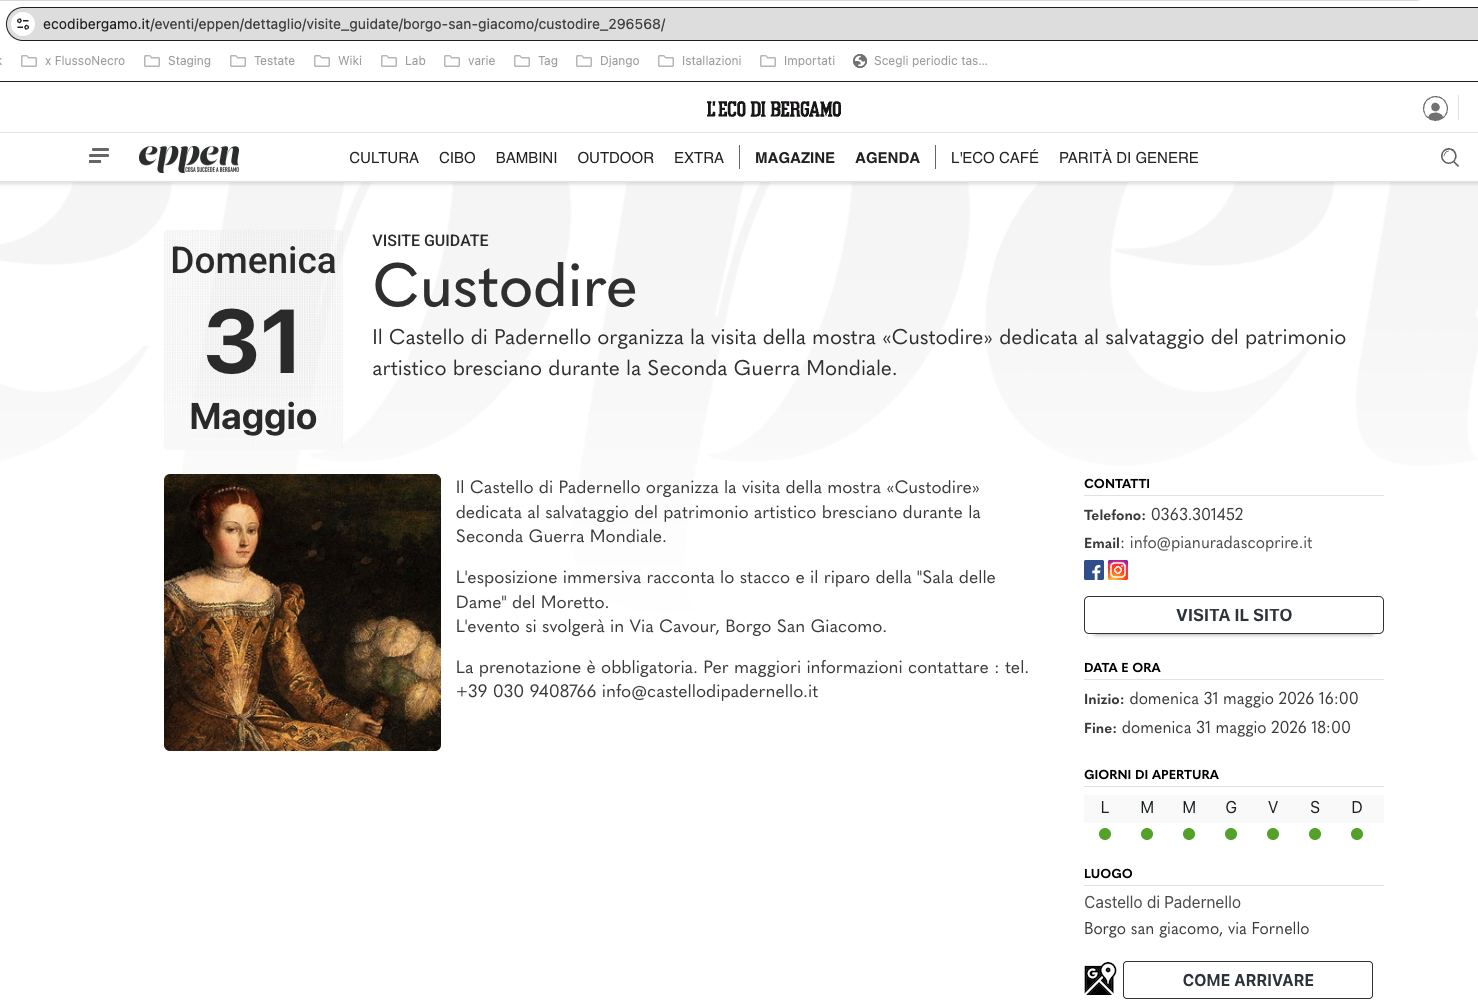Click the eppen logo
Viewport: 1478px width, 1005px height.
[x=189, y=157]
